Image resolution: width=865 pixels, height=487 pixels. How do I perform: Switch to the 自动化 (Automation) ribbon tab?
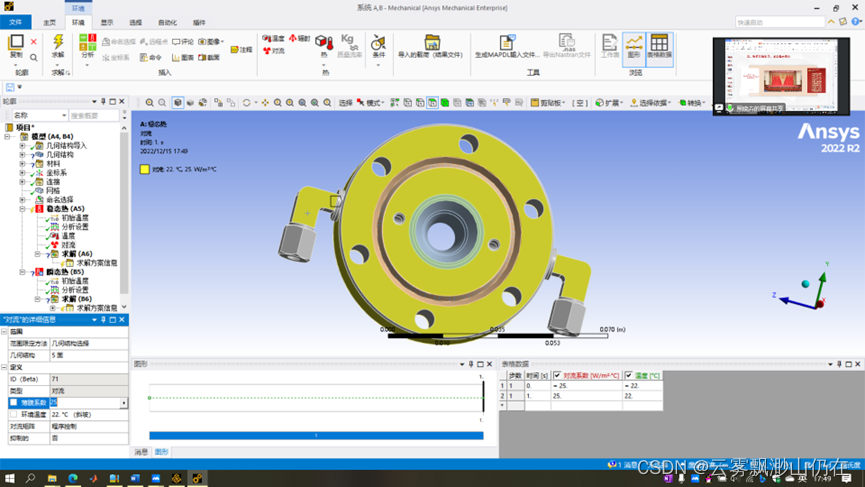pyautogui.click(x=167, y=23)
